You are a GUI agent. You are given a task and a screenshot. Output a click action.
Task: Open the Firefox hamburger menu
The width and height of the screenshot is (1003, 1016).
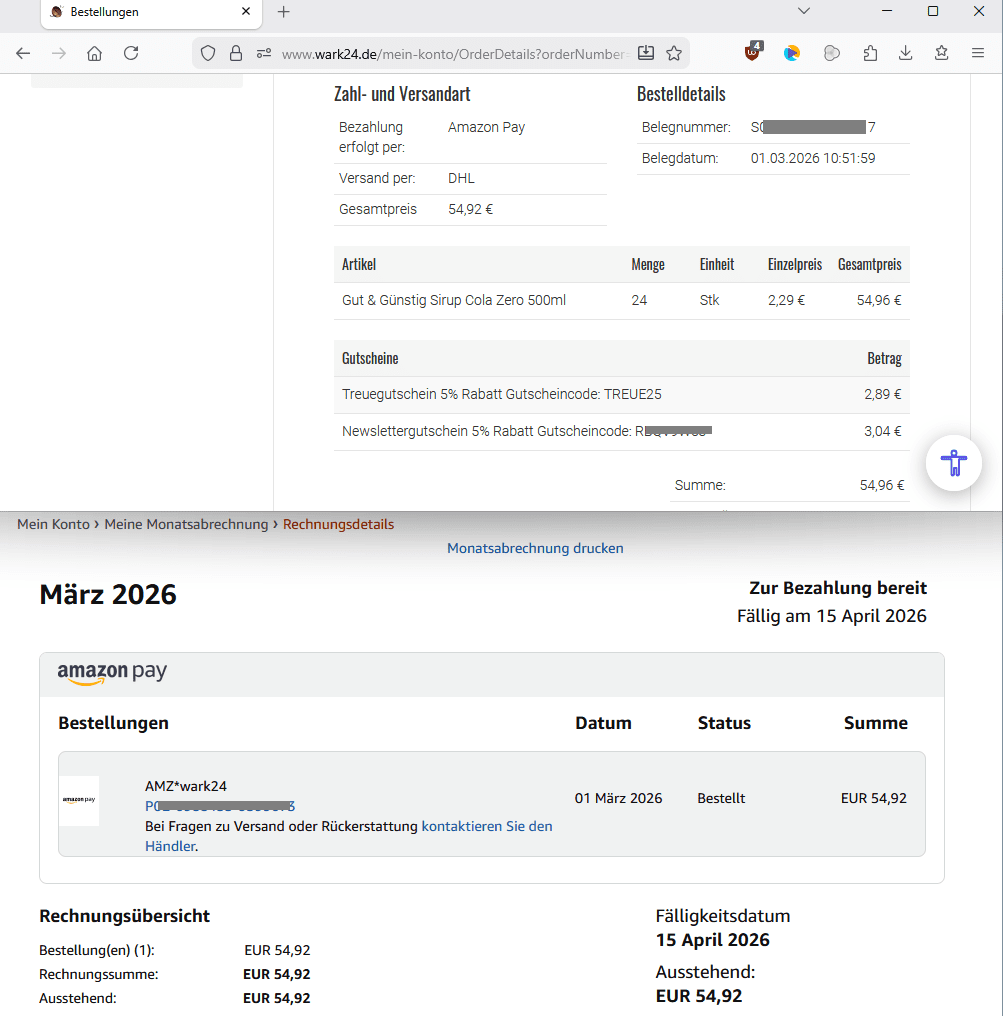click(978, 53)
